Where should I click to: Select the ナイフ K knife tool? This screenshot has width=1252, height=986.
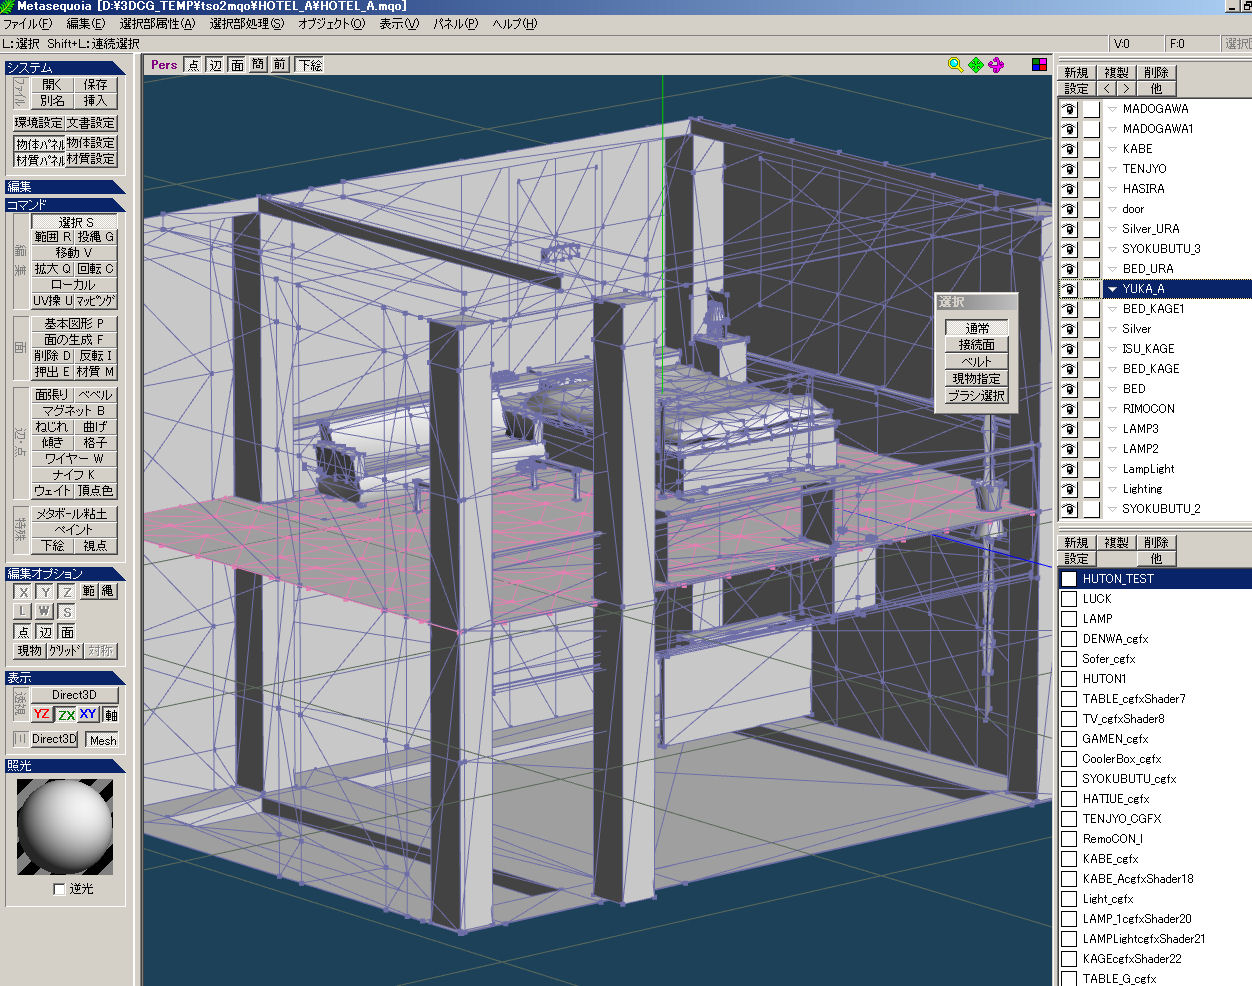73,475
